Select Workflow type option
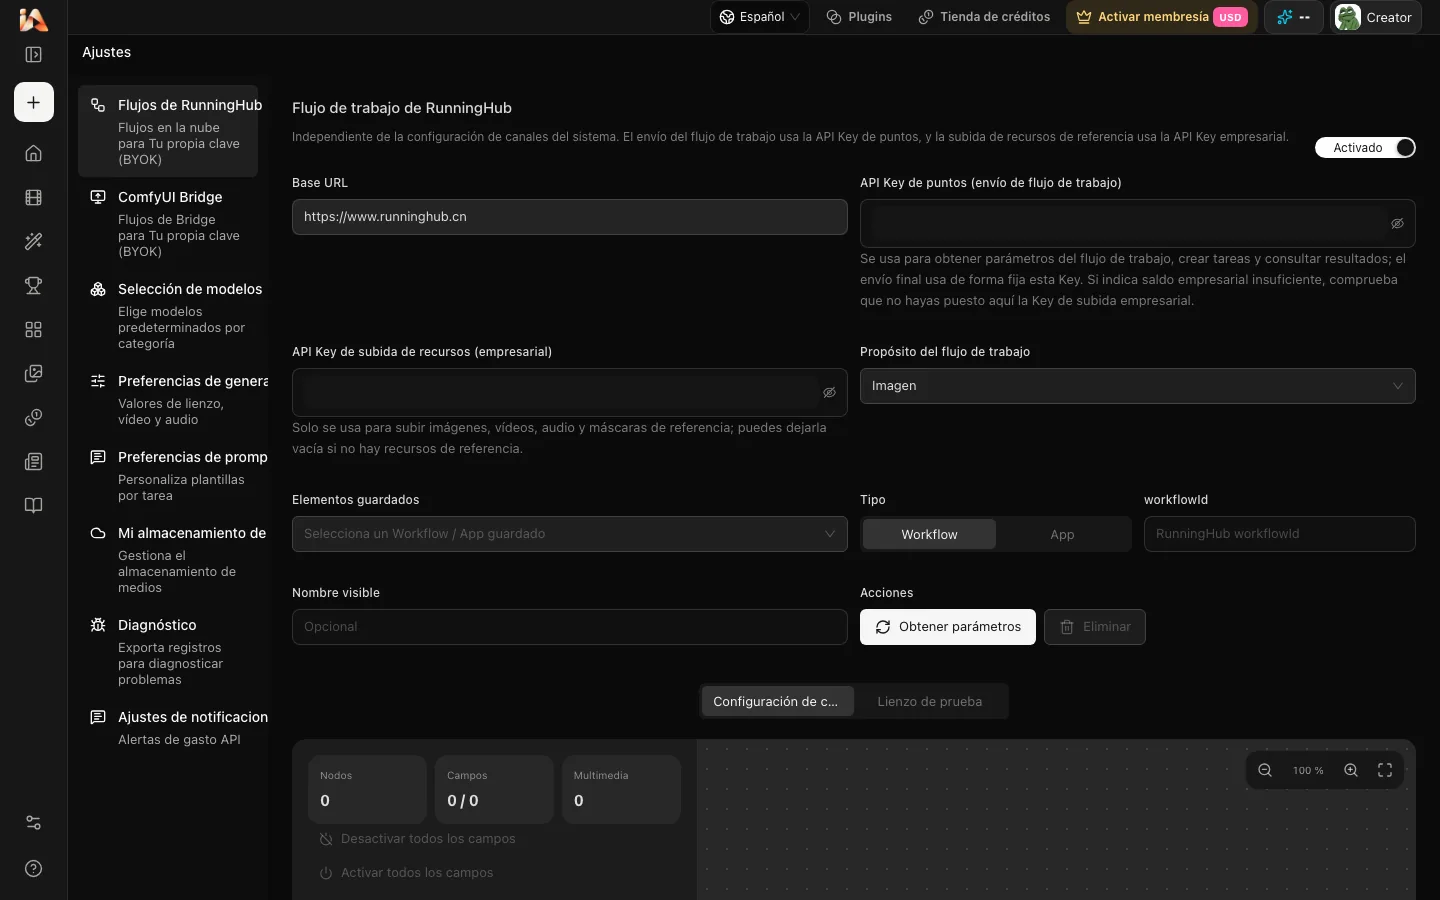 pyautogui.click(x=929, y=534)
